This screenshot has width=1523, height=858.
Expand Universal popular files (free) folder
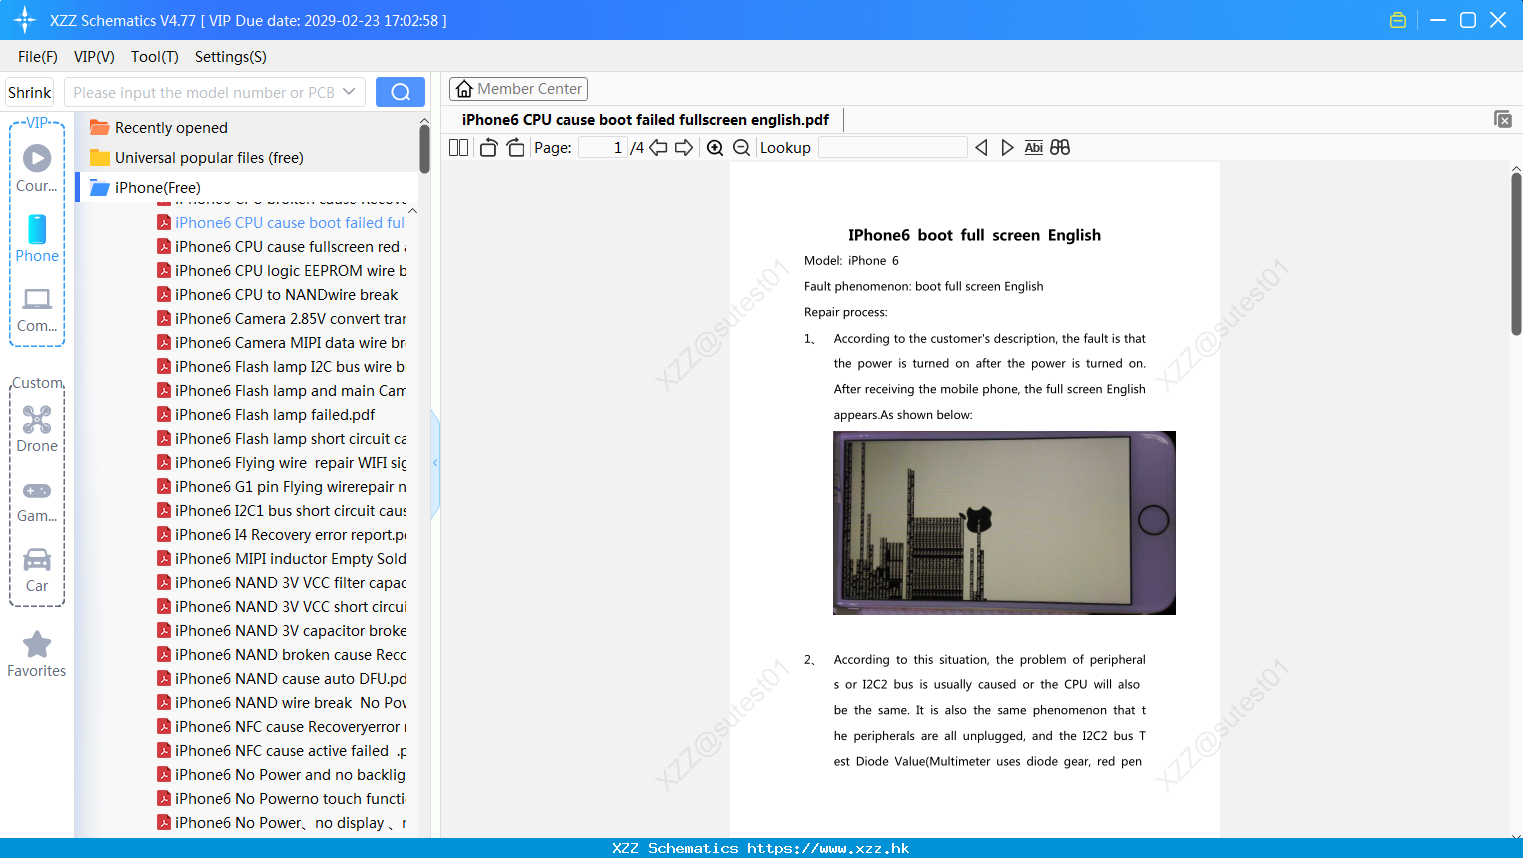coord(196,158)
